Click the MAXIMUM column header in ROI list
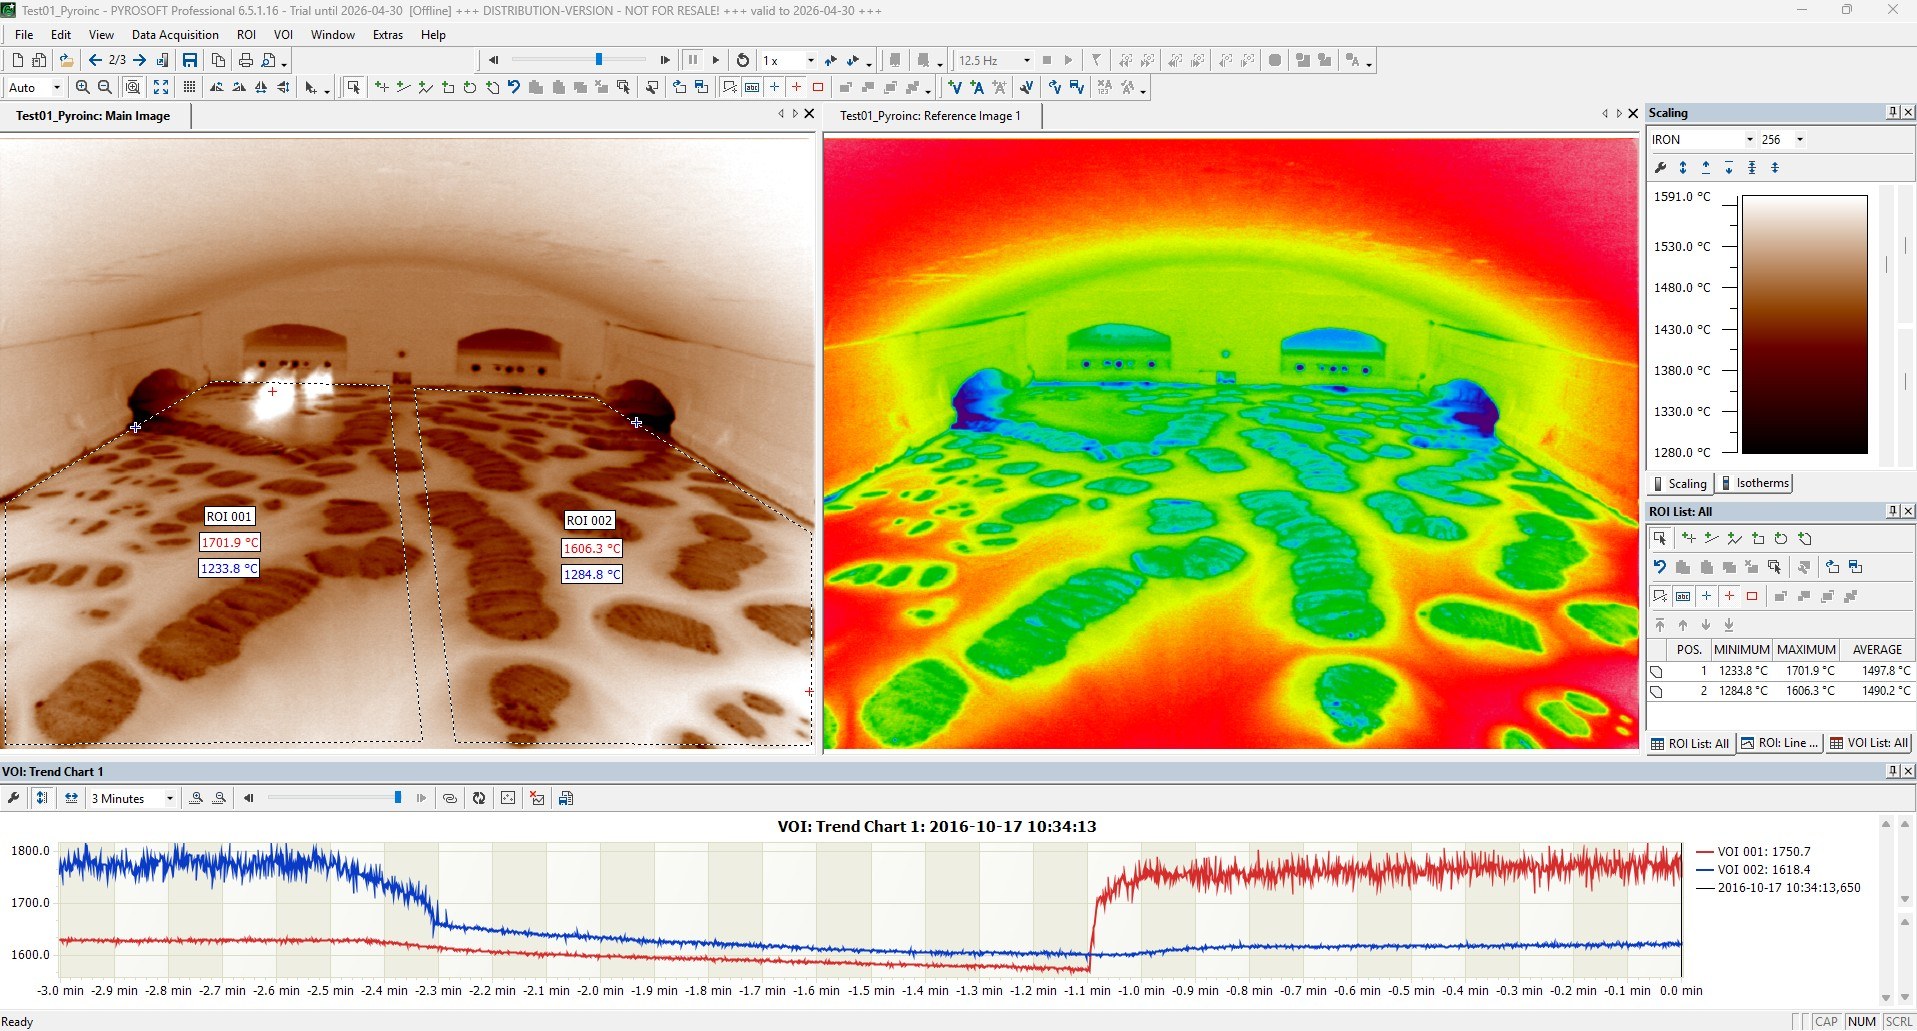 pos(1805,649)
